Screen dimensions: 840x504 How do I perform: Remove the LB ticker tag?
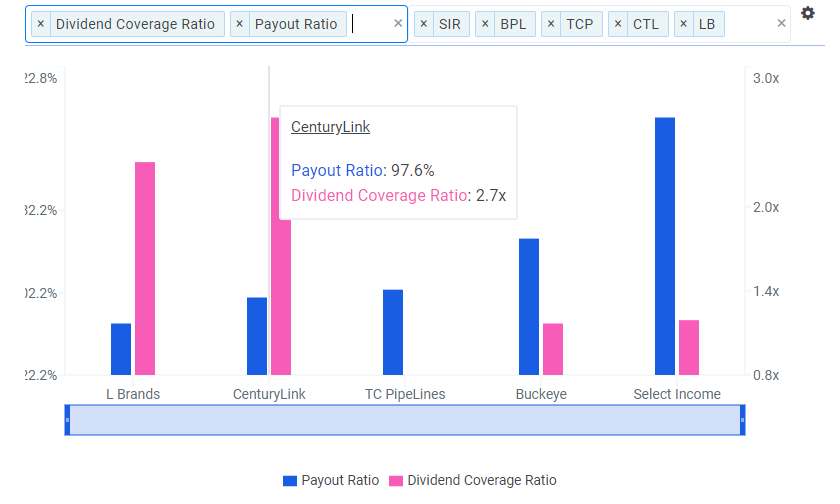(684, 24)
